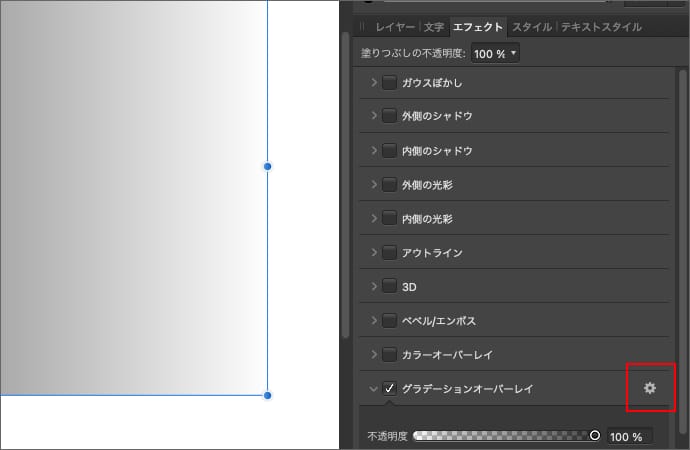
Task: Switch to the レイヤー tab
Action: 396,27
